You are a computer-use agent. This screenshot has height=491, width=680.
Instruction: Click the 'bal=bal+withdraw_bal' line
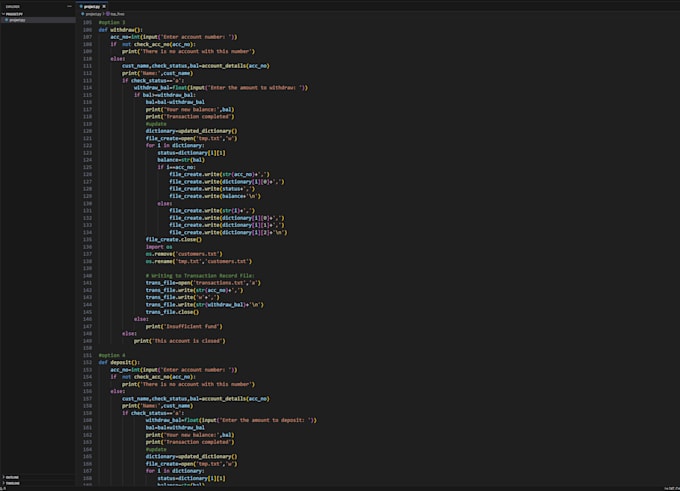tap(175, 428)
